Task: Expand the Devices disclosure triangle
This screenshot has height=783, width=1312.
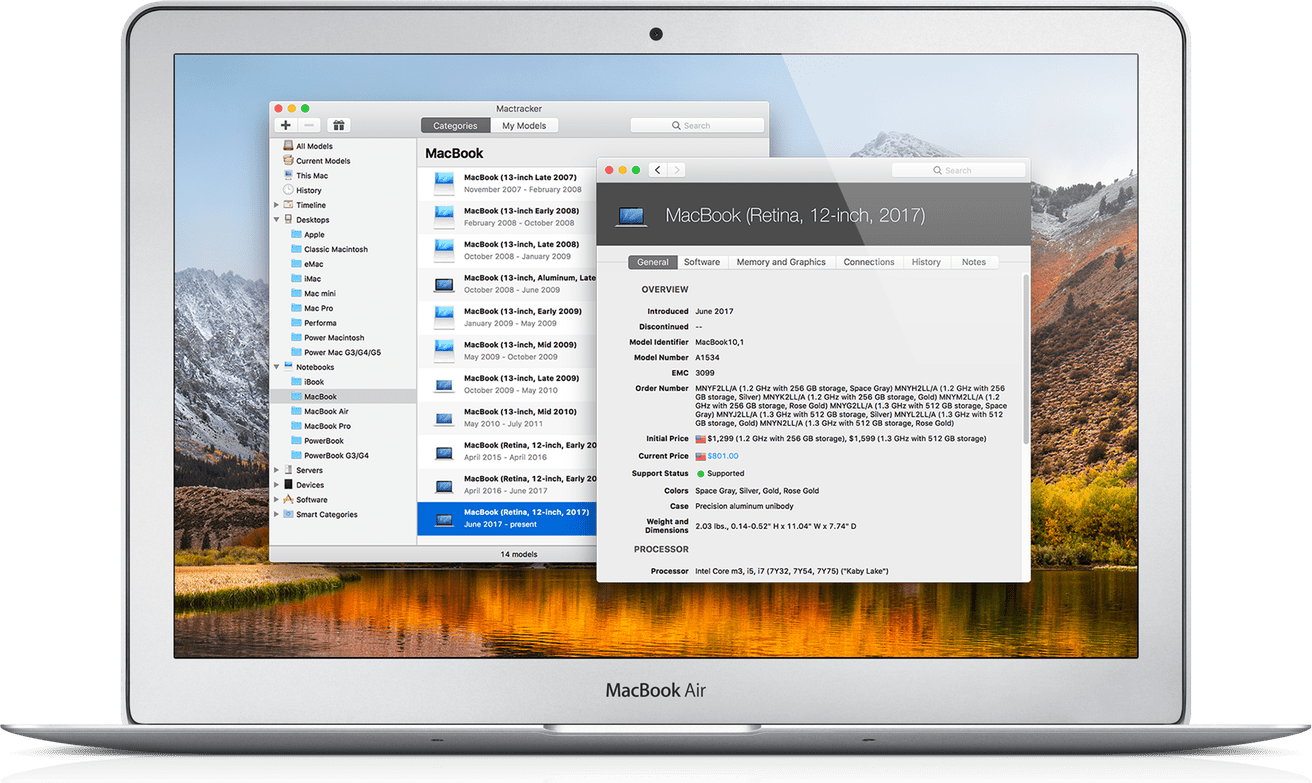Action: click(277, 485)
